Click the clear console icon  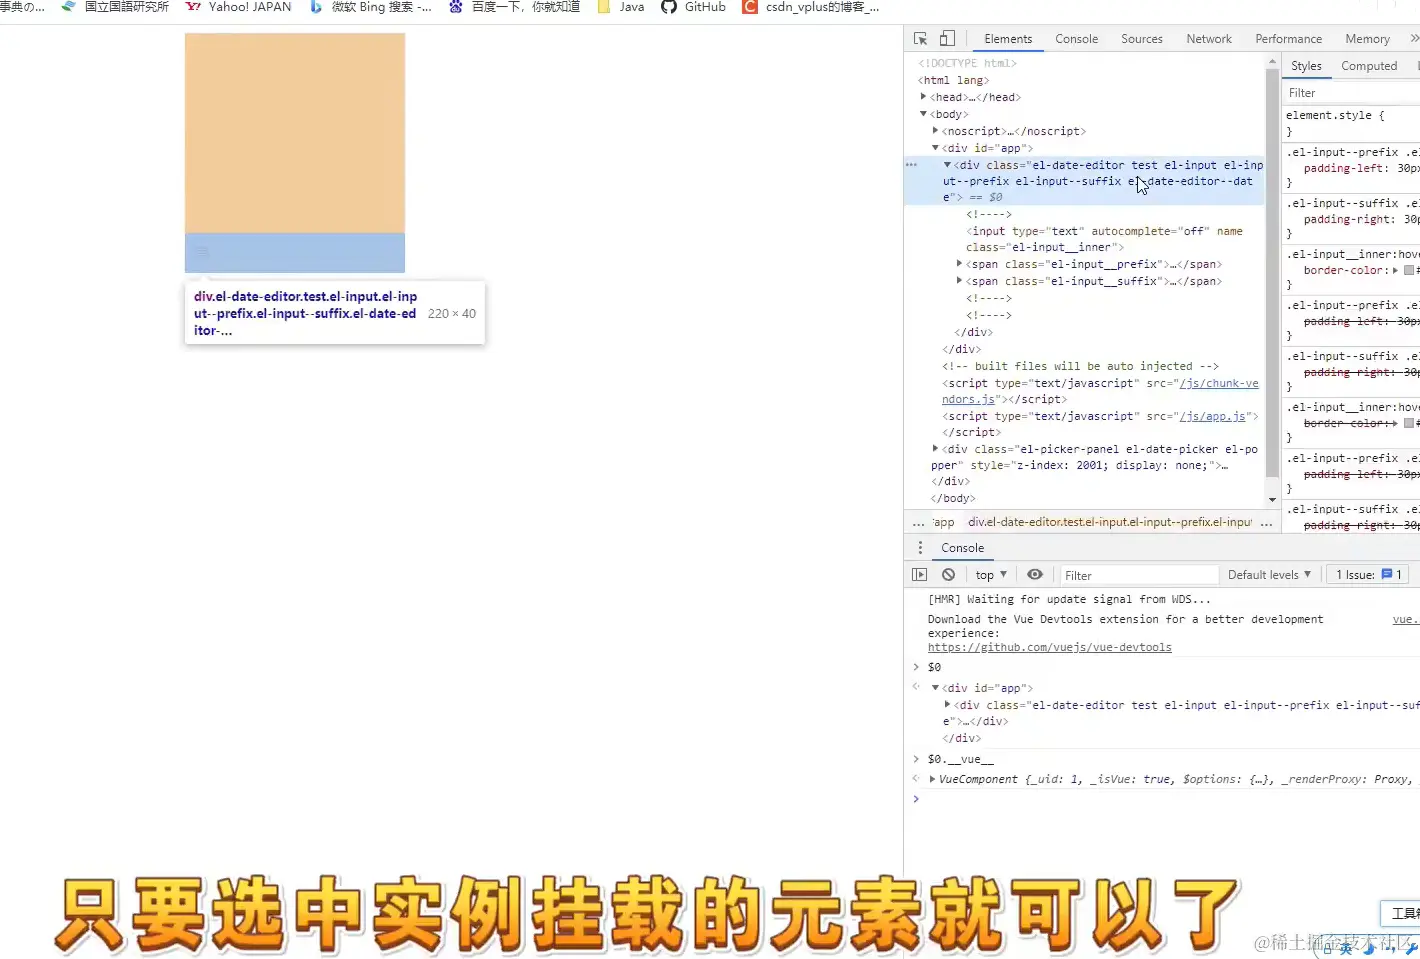coord(948,574)
